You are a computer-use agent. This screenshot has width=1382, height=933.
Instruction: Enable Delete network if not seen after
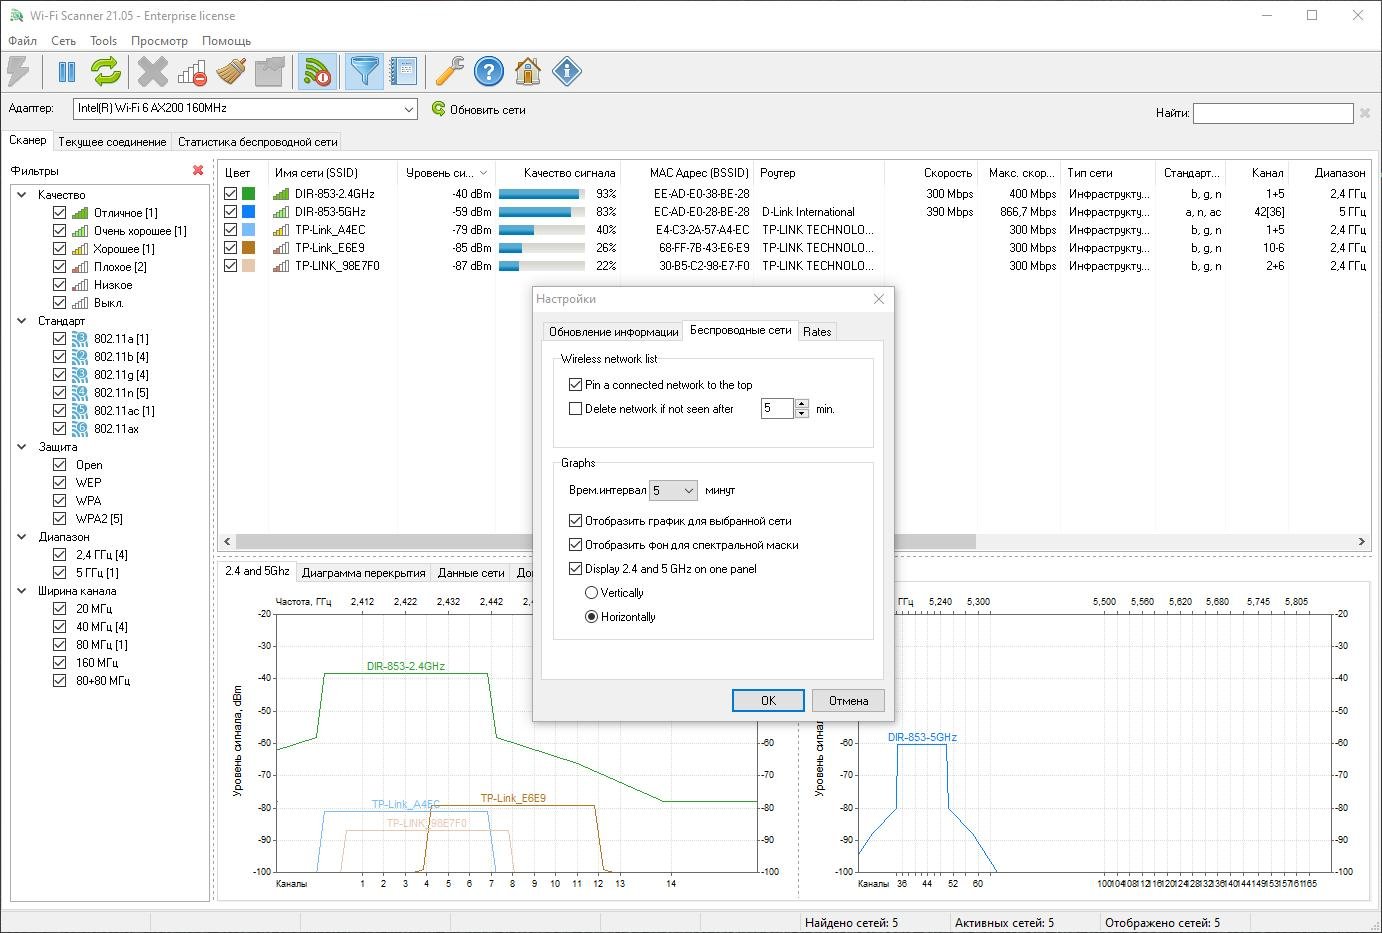click(575, 409)
